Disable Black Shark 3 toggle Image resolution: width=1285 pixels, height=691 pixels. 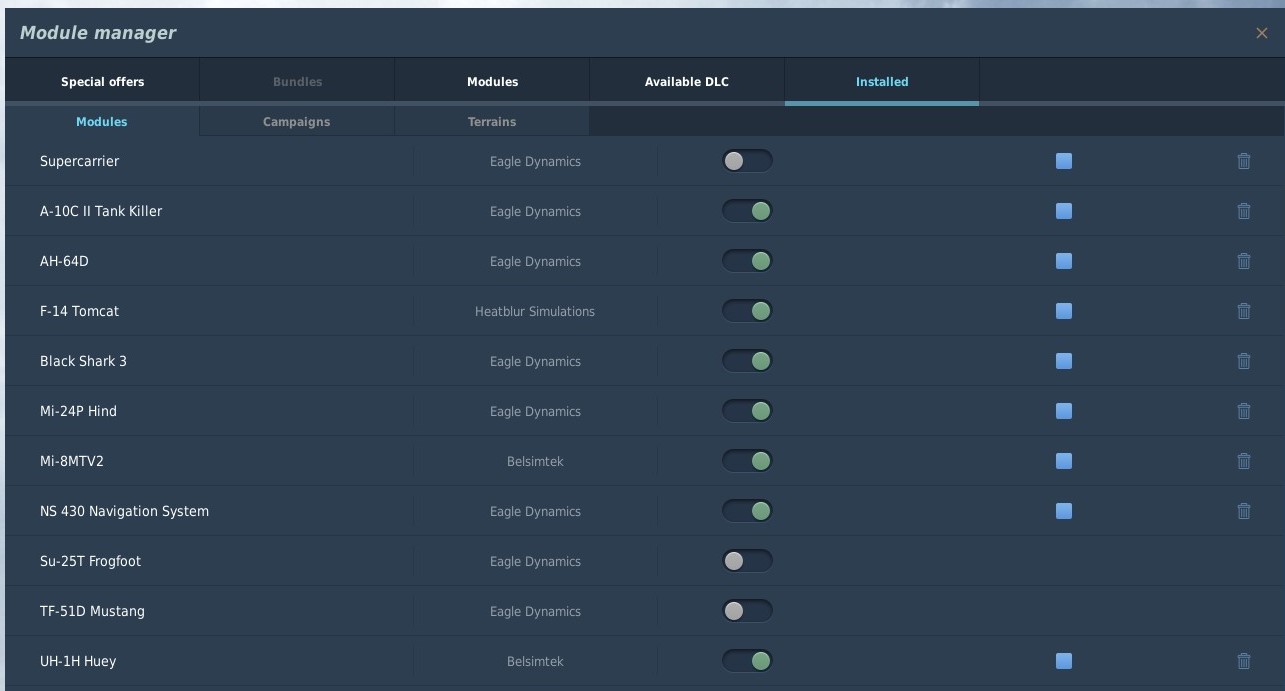(747, 361)
